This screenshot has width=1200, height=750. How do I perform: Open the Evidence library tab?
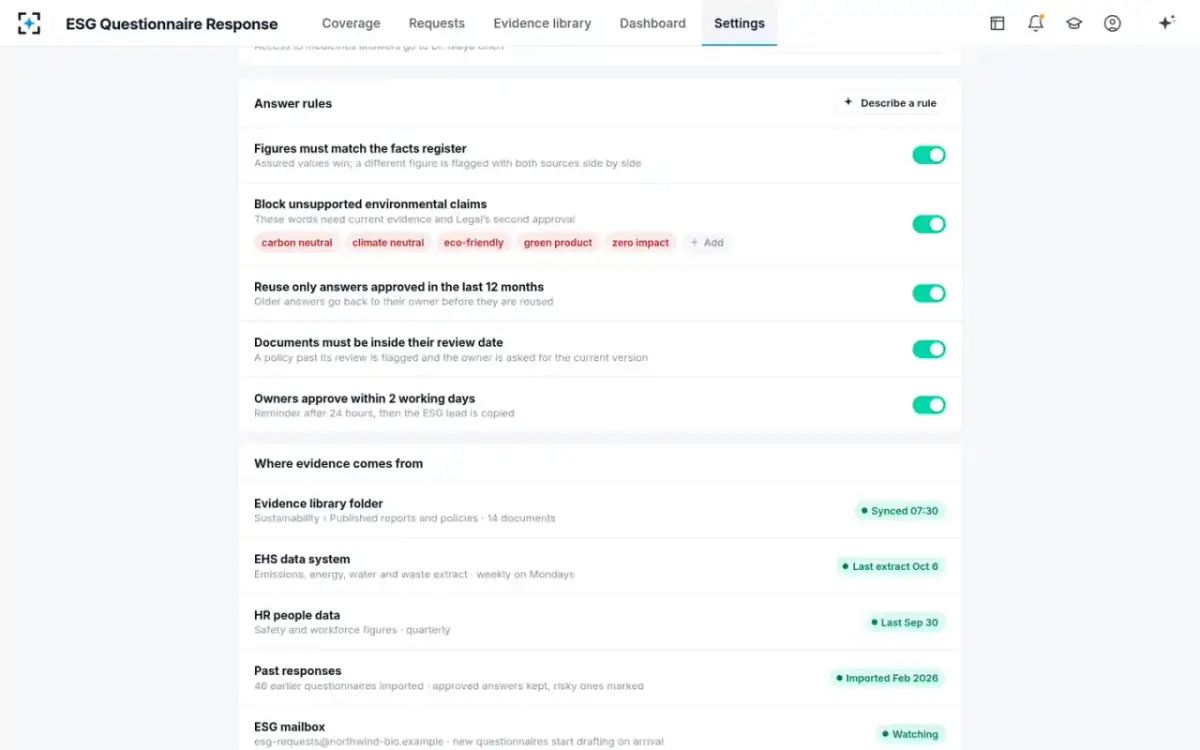[542, 23]
